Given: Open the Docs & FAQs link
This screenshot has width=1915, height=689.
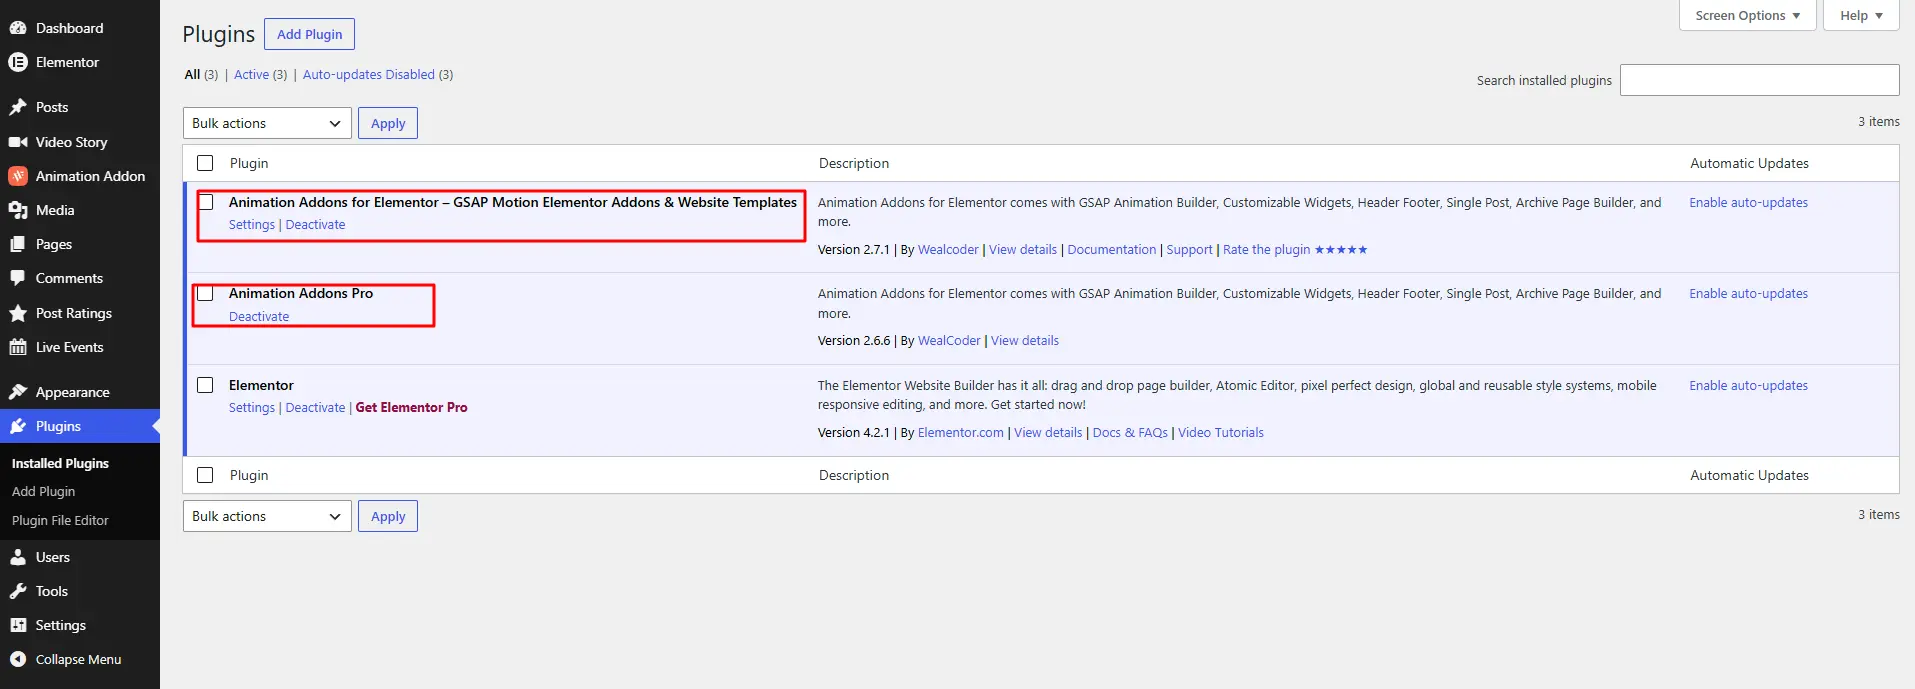Looking at the screenshot, I should [x=1130, y=433].
